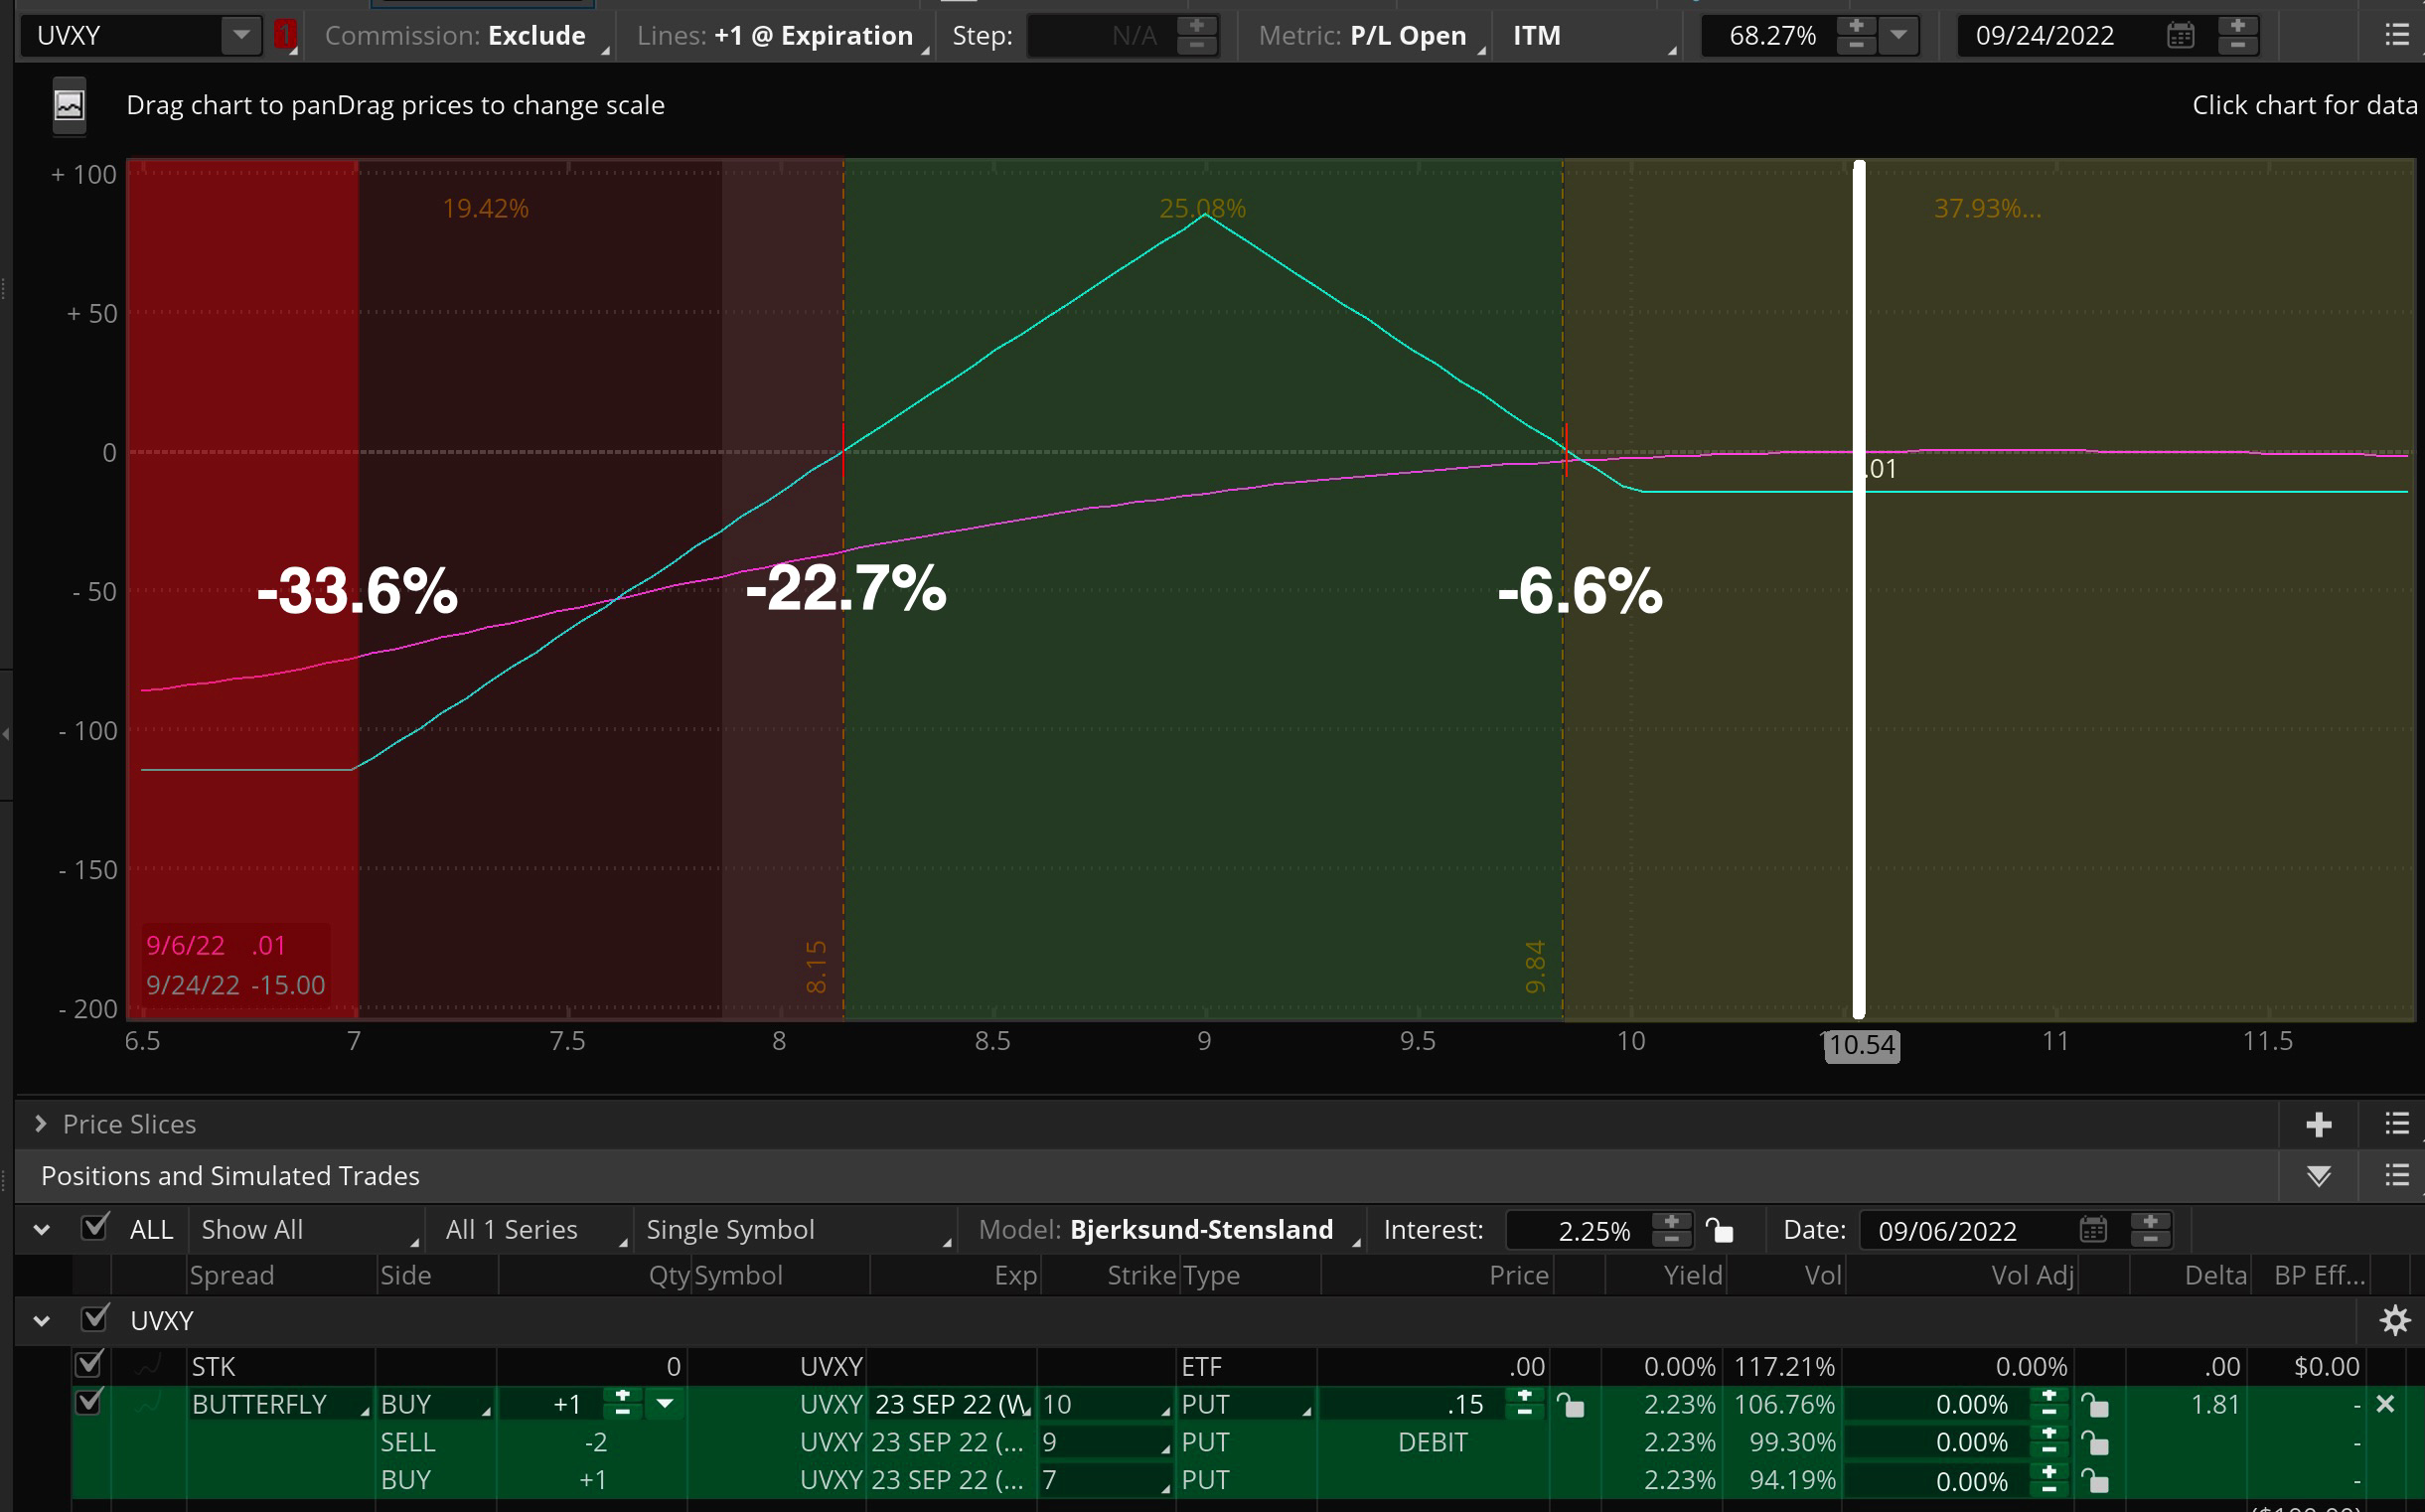Viewport: 2425px width, 1512px height.
Task: Open the UVXY symbol dropdown arrow
Action: (x=240, y=36)
